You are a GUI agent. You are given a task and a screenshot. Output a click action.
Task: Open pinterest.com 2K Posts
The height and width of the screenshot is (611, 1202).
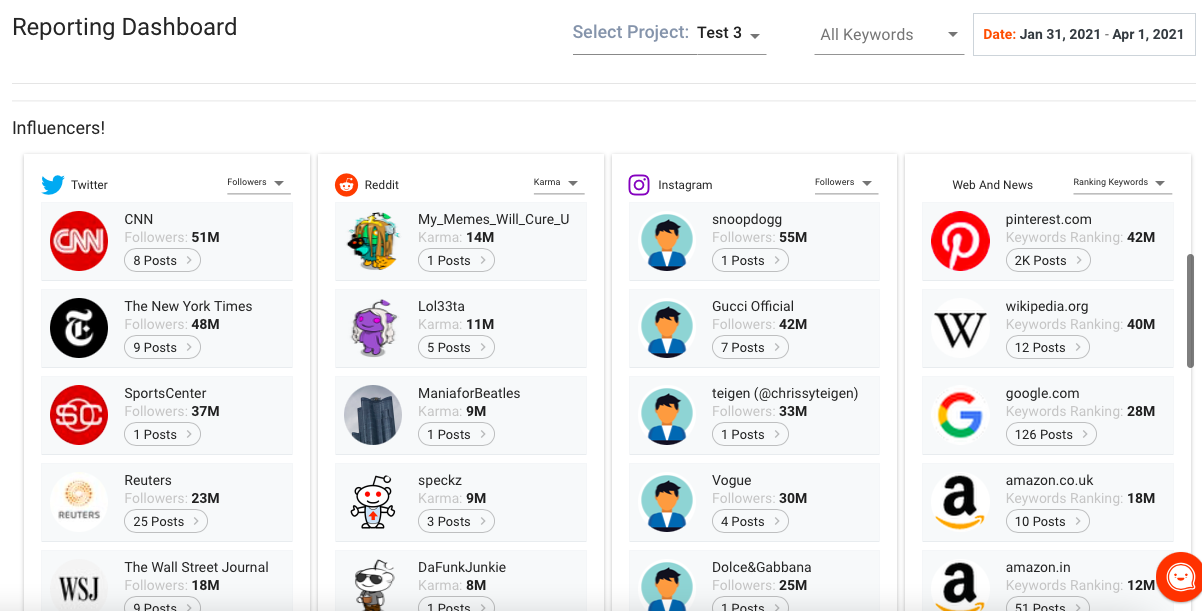click(1048, 261)
